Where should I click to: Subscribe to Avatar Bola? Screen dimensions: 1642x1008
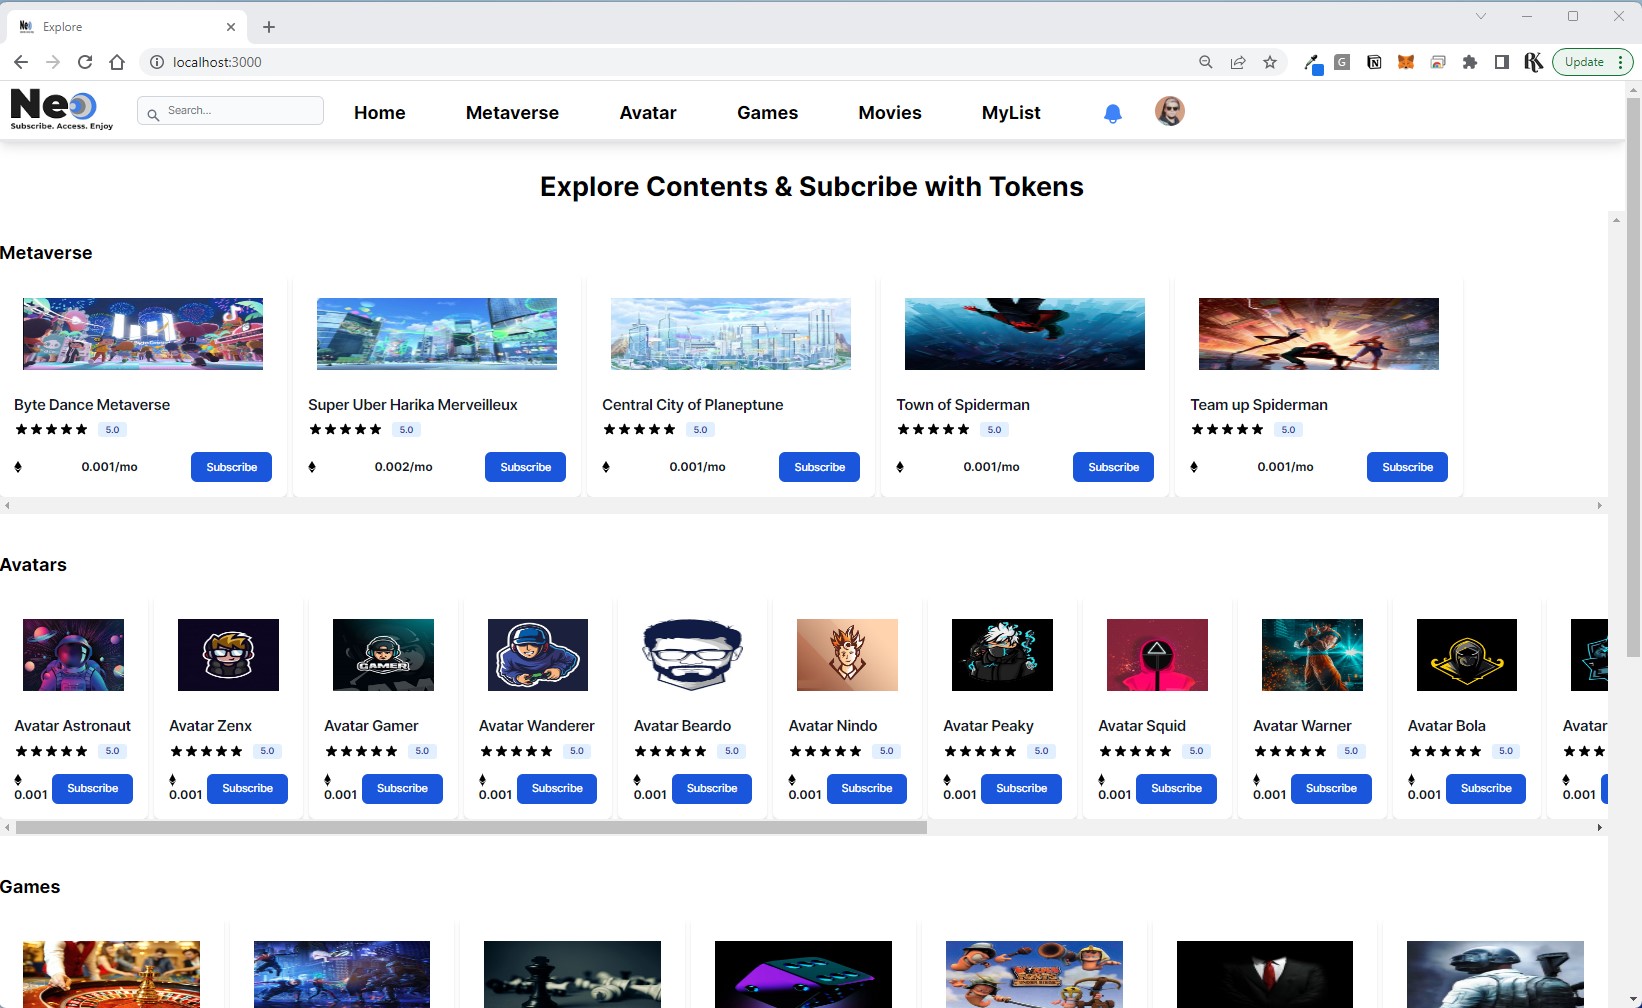pyautogui.click(x=1486, y=788)
